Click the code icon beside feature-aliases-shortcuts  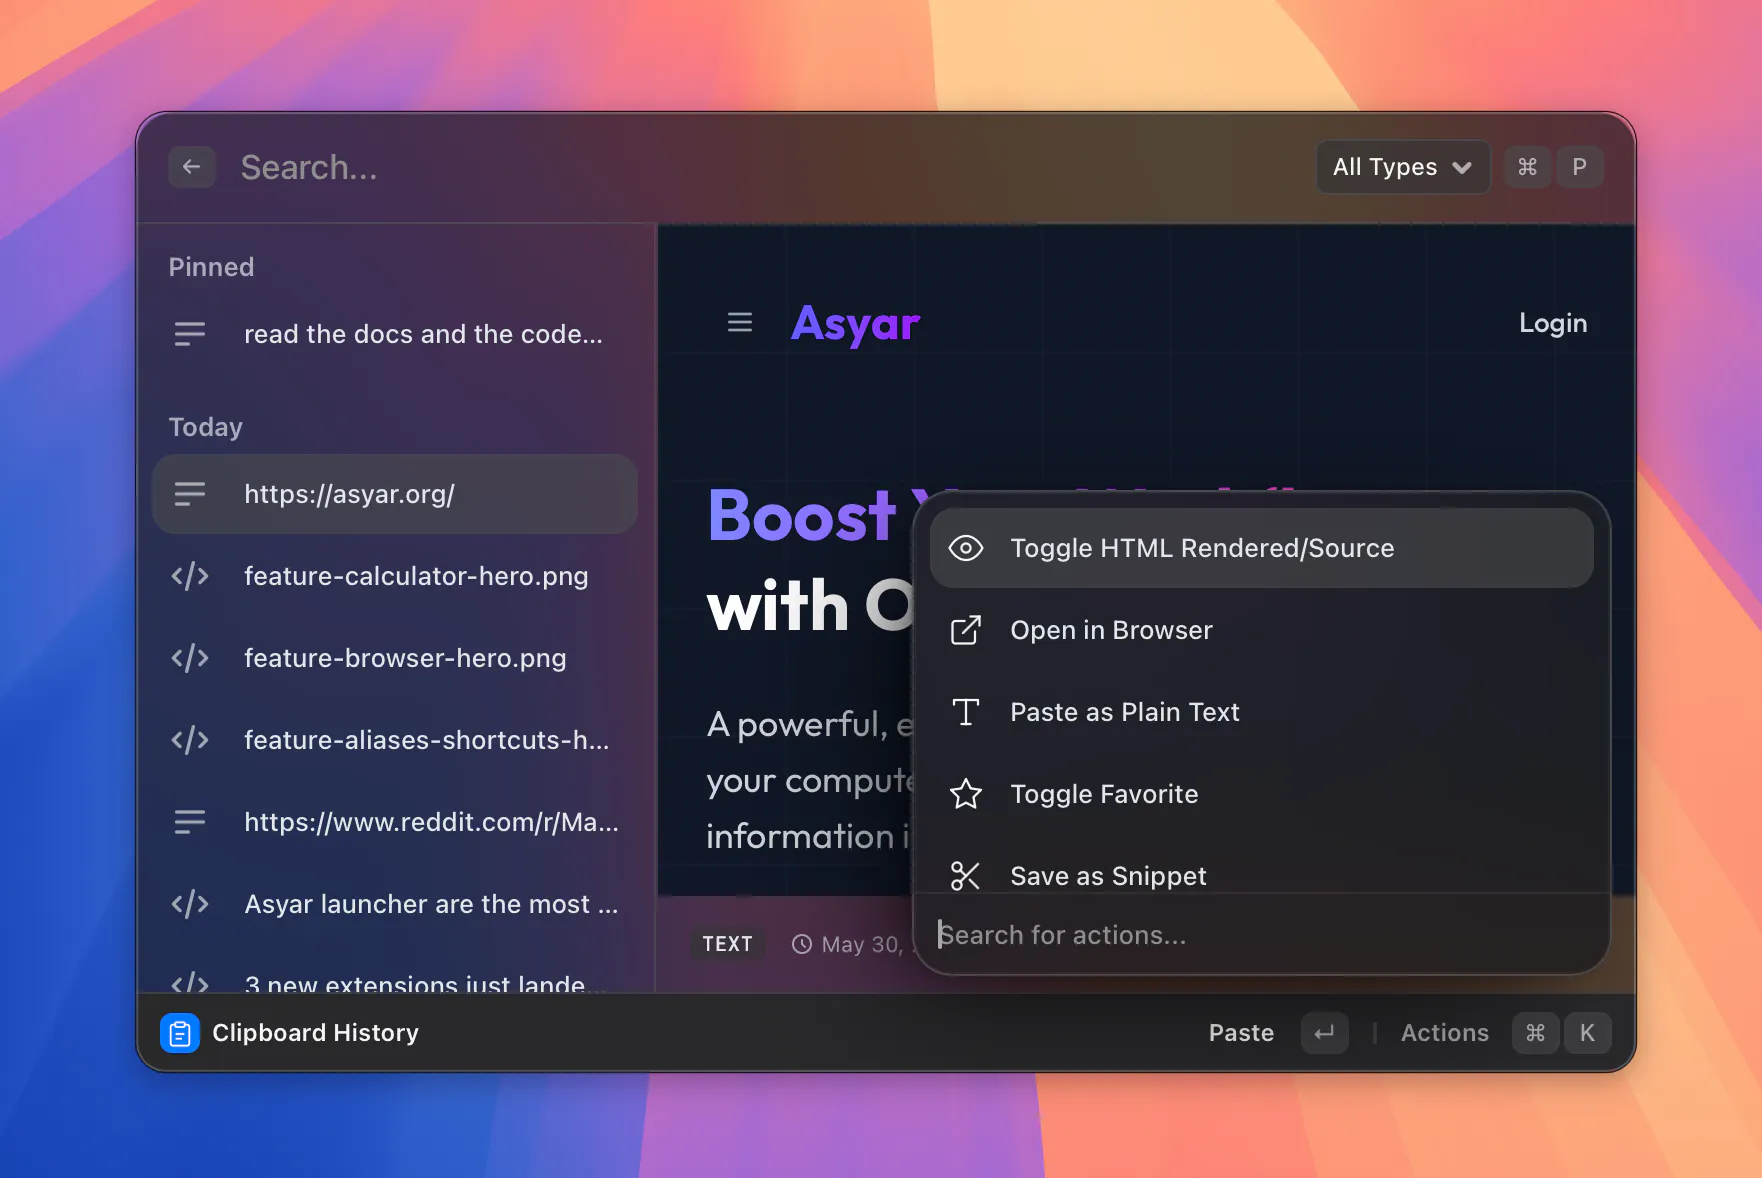tap(190, 740)
